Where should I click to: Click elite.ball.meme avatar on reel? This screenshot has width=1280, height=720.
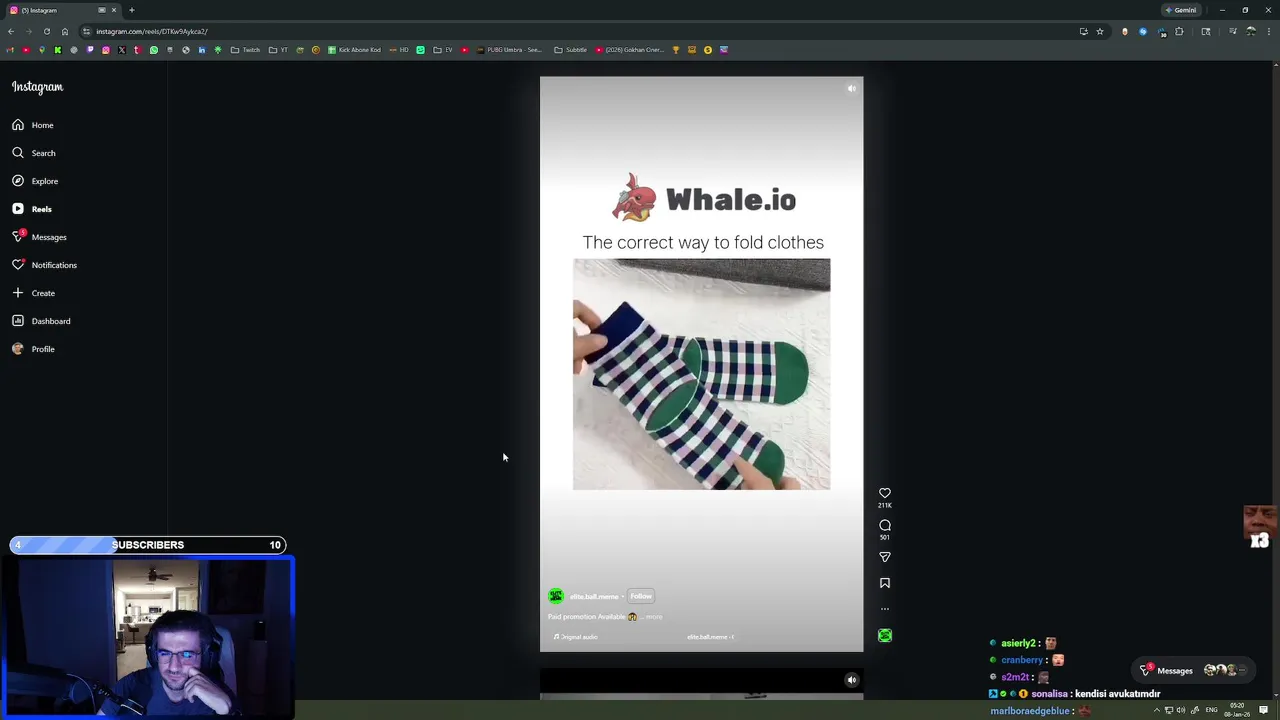click(556, 596)
